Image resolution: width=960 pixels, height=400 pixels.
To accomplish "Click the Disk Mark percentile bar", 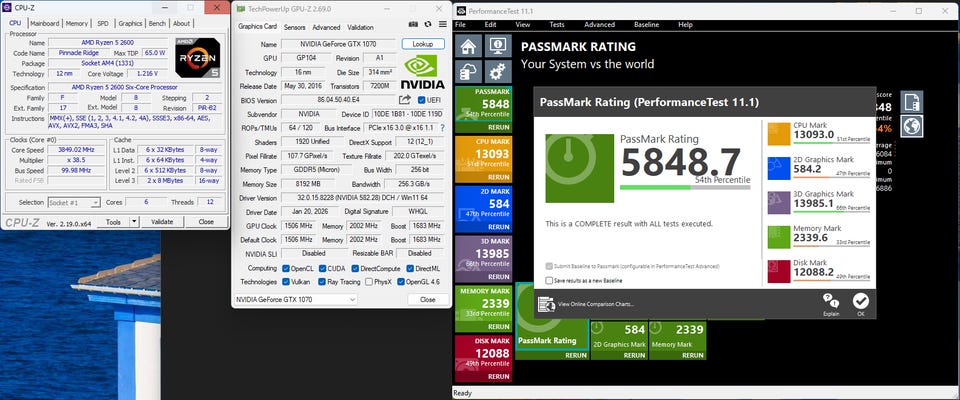I will [831, 281].
